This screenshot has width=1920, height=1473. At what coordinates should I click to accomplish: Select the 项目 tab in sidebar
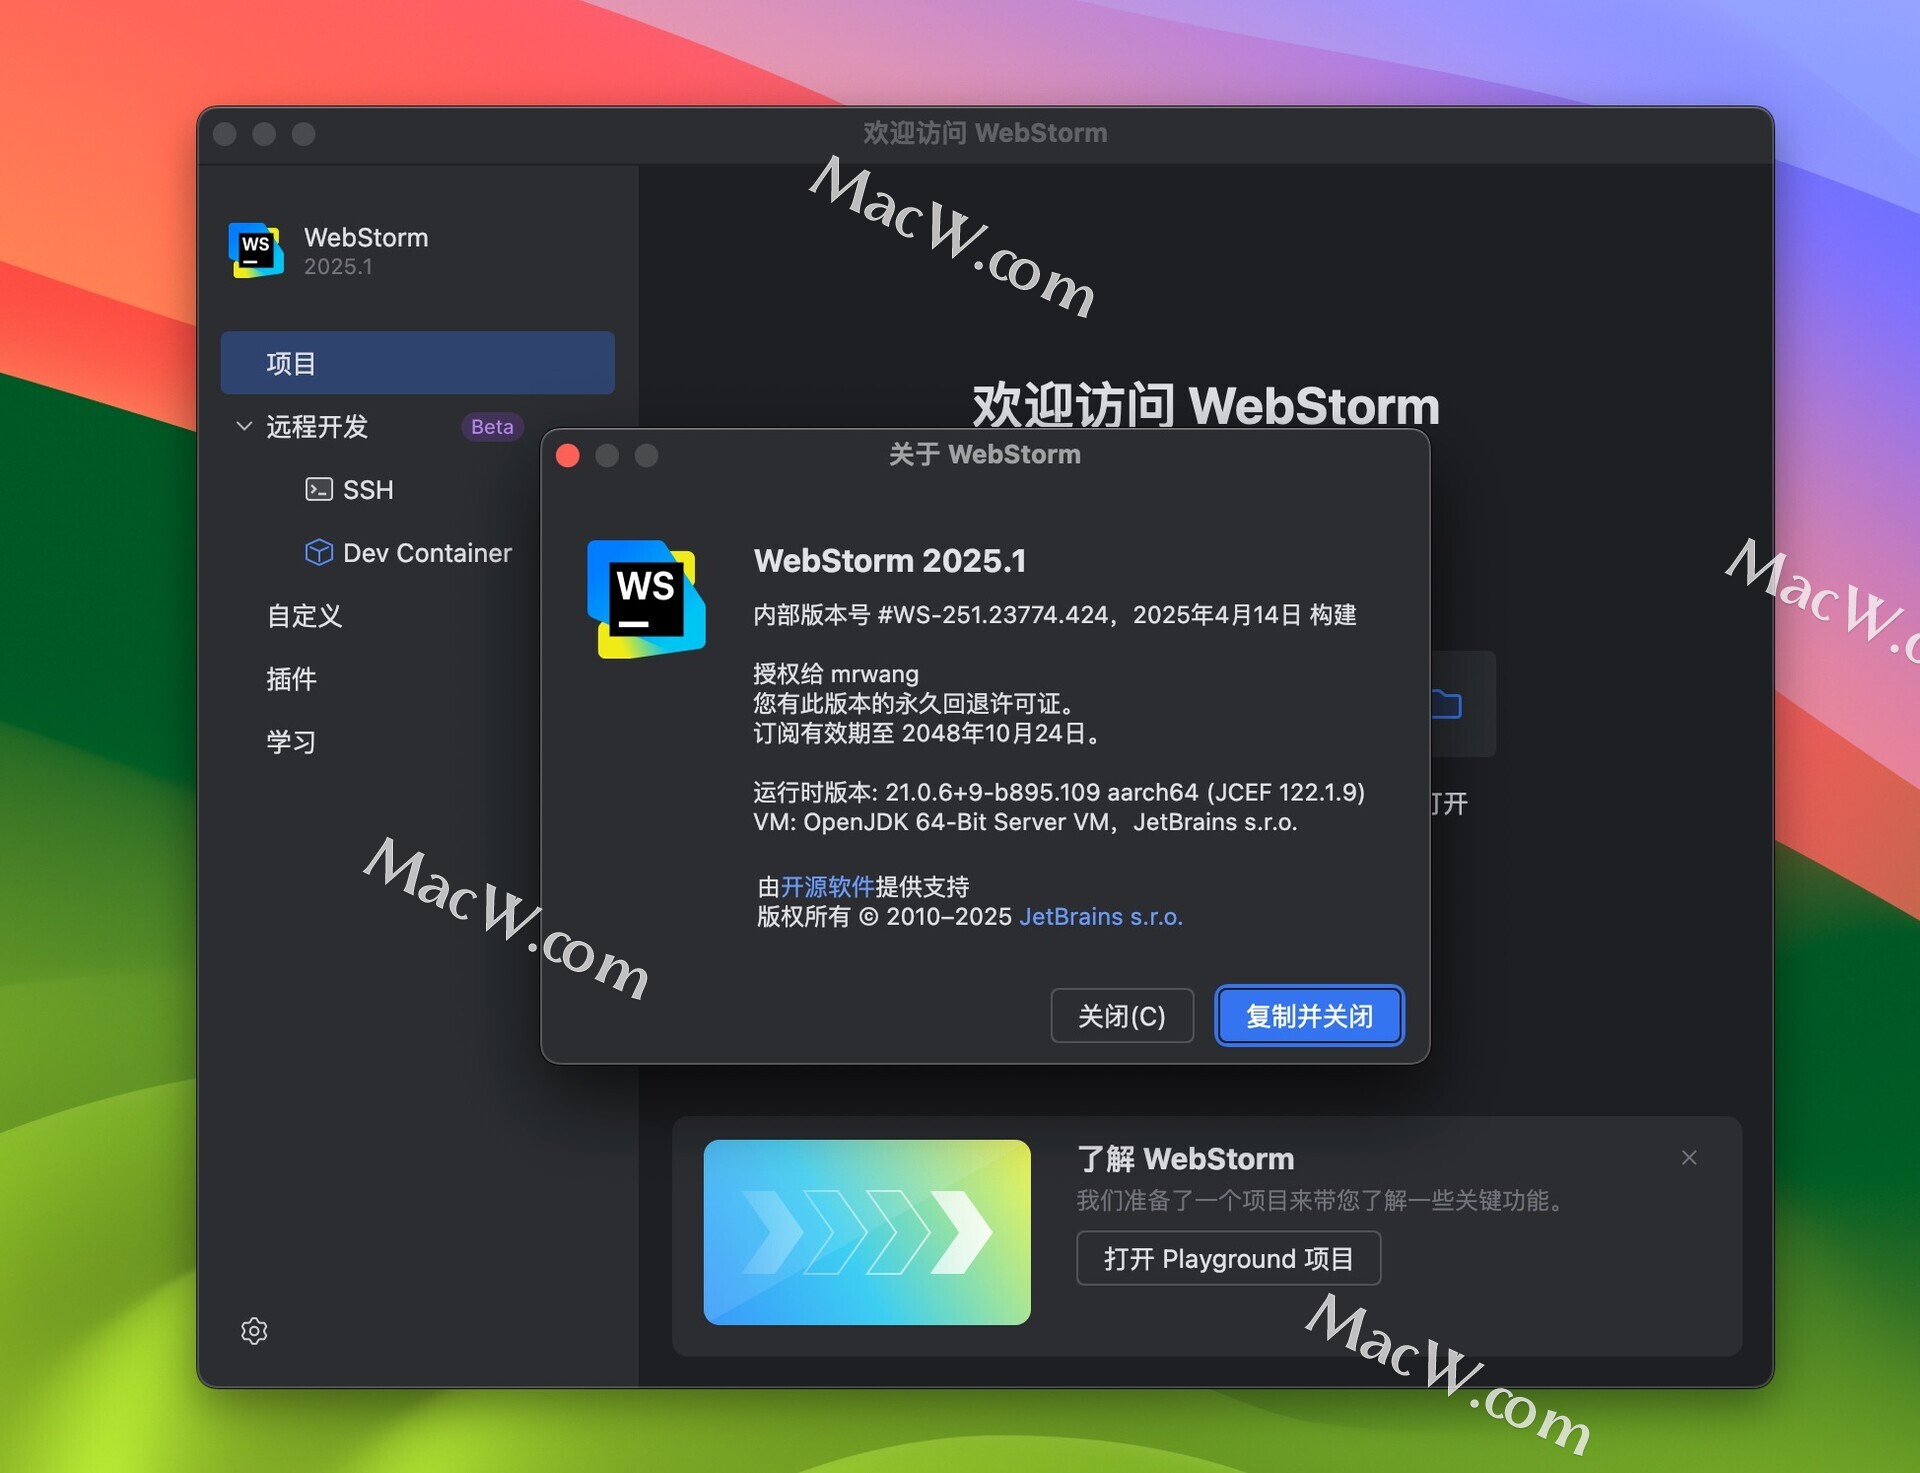pos(417,363)
